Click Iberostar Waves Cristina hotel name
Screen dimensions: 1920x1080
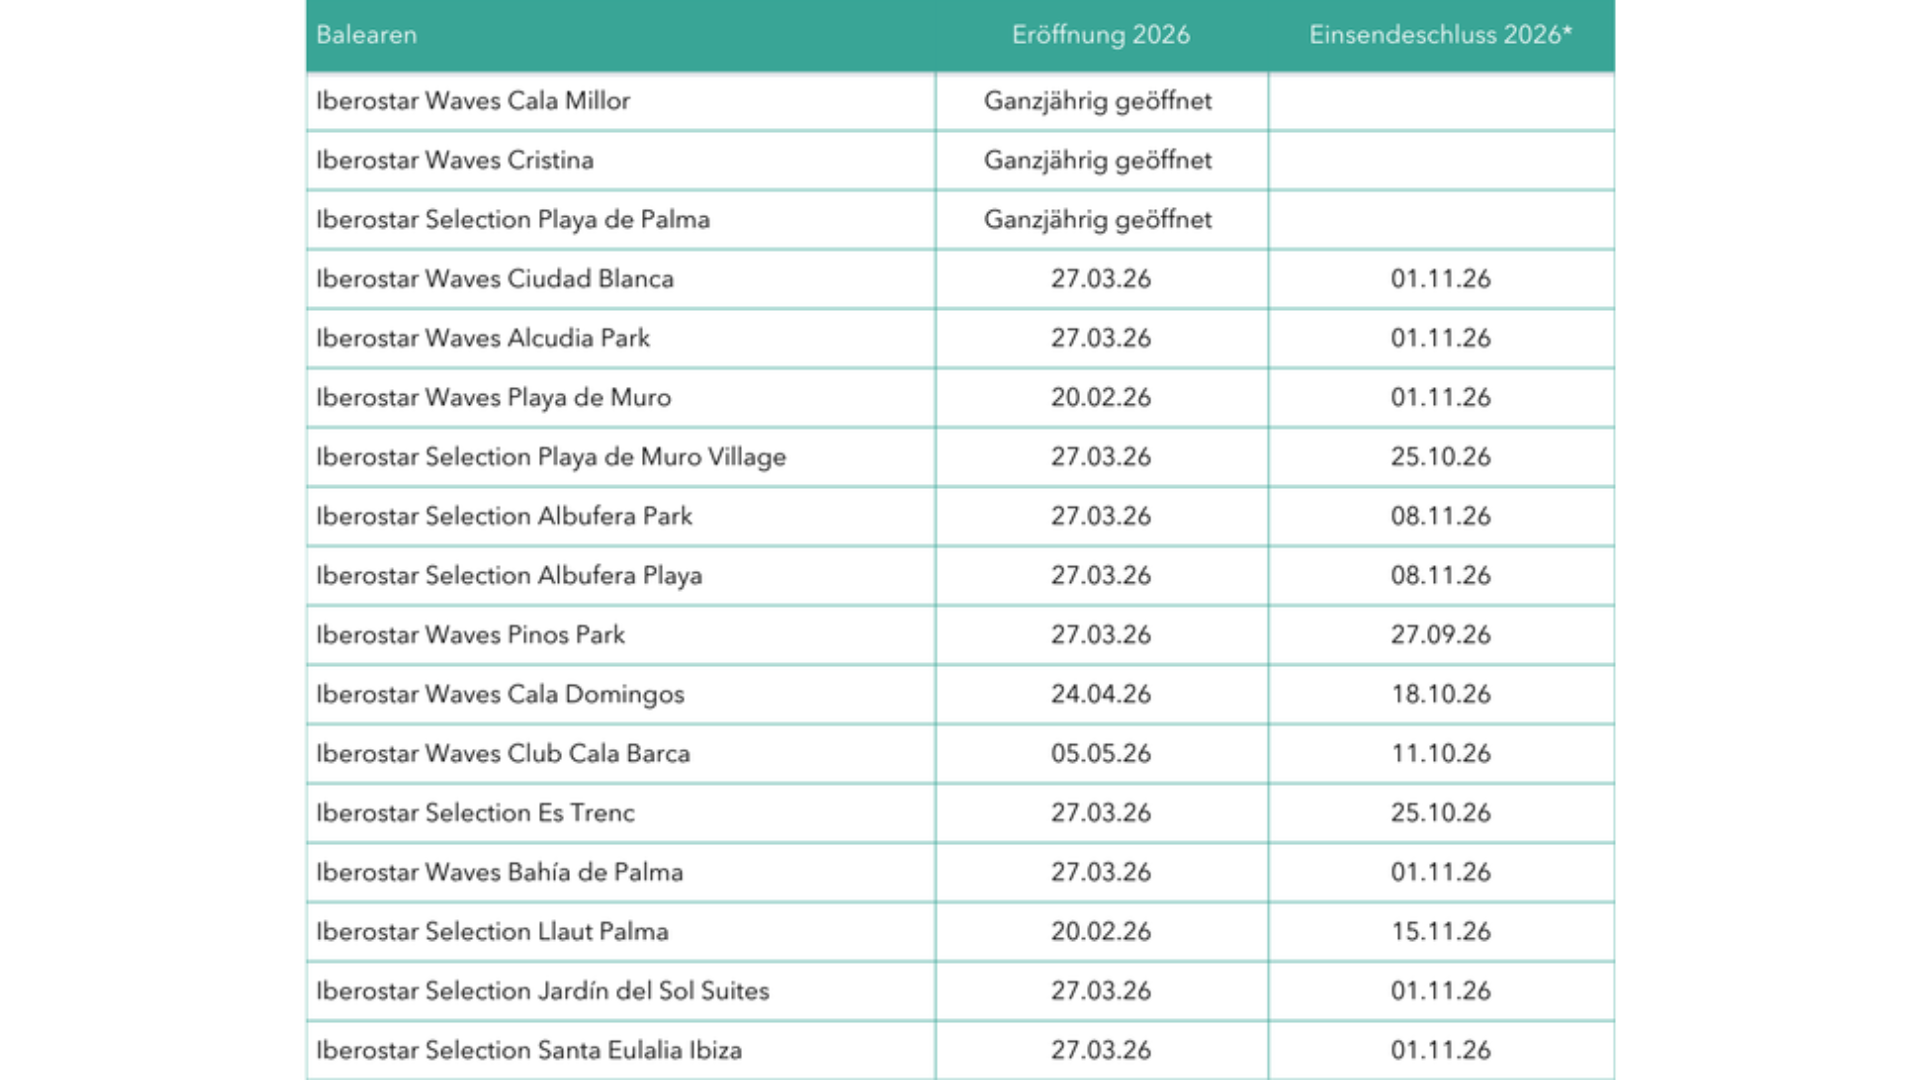click(455, 160)
